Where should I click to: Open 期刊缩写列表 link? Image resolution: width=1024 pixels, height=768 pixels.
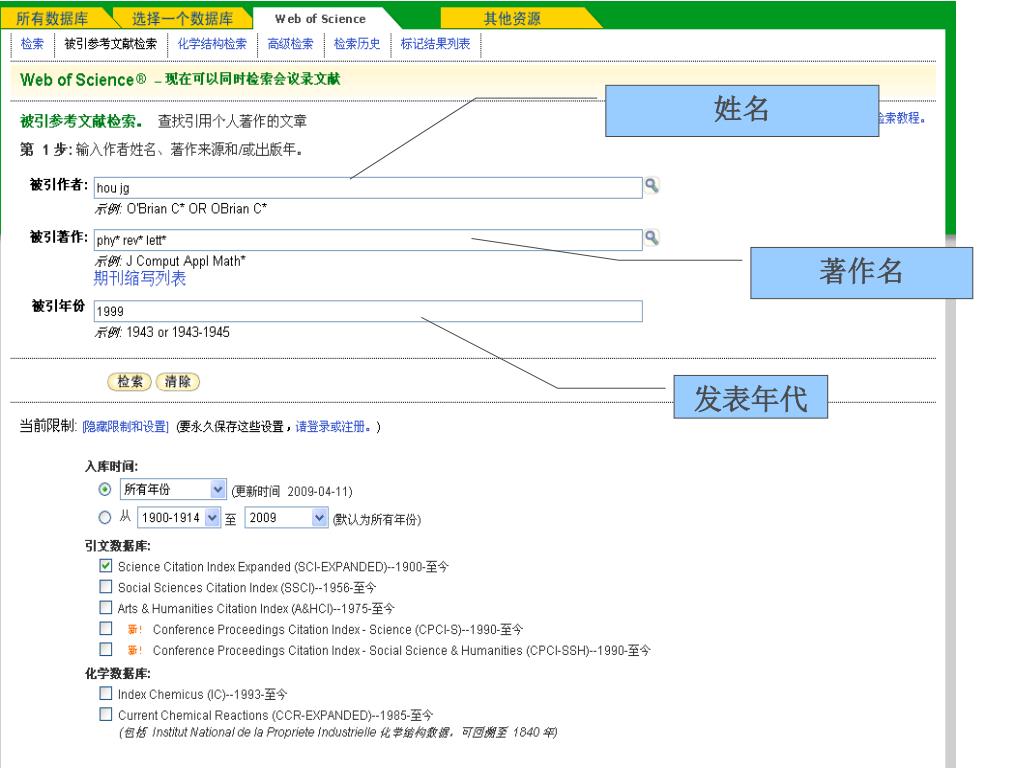click(x=140, y=278)
